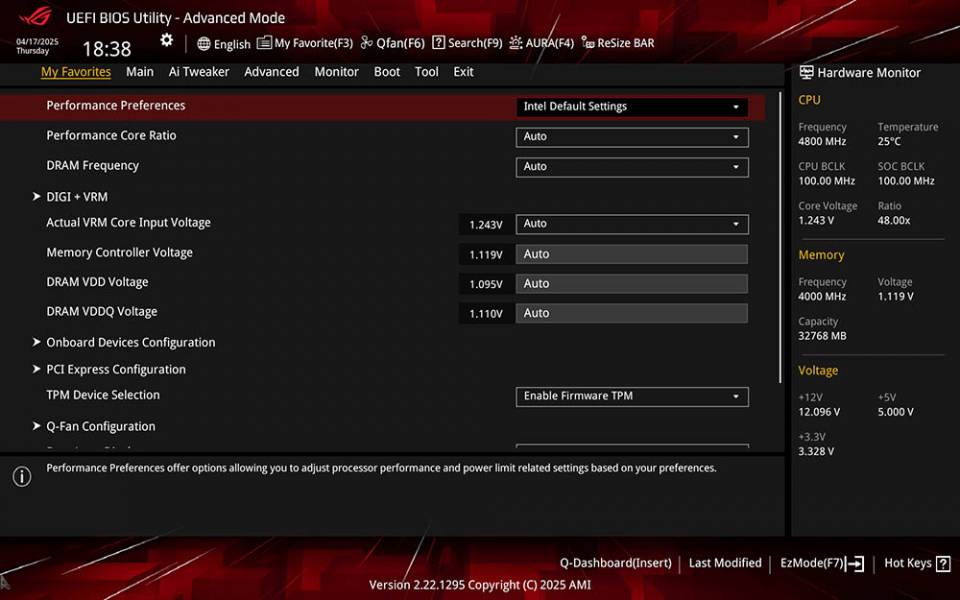Expand Q-Fan Configuration

(x=100, y=426)
